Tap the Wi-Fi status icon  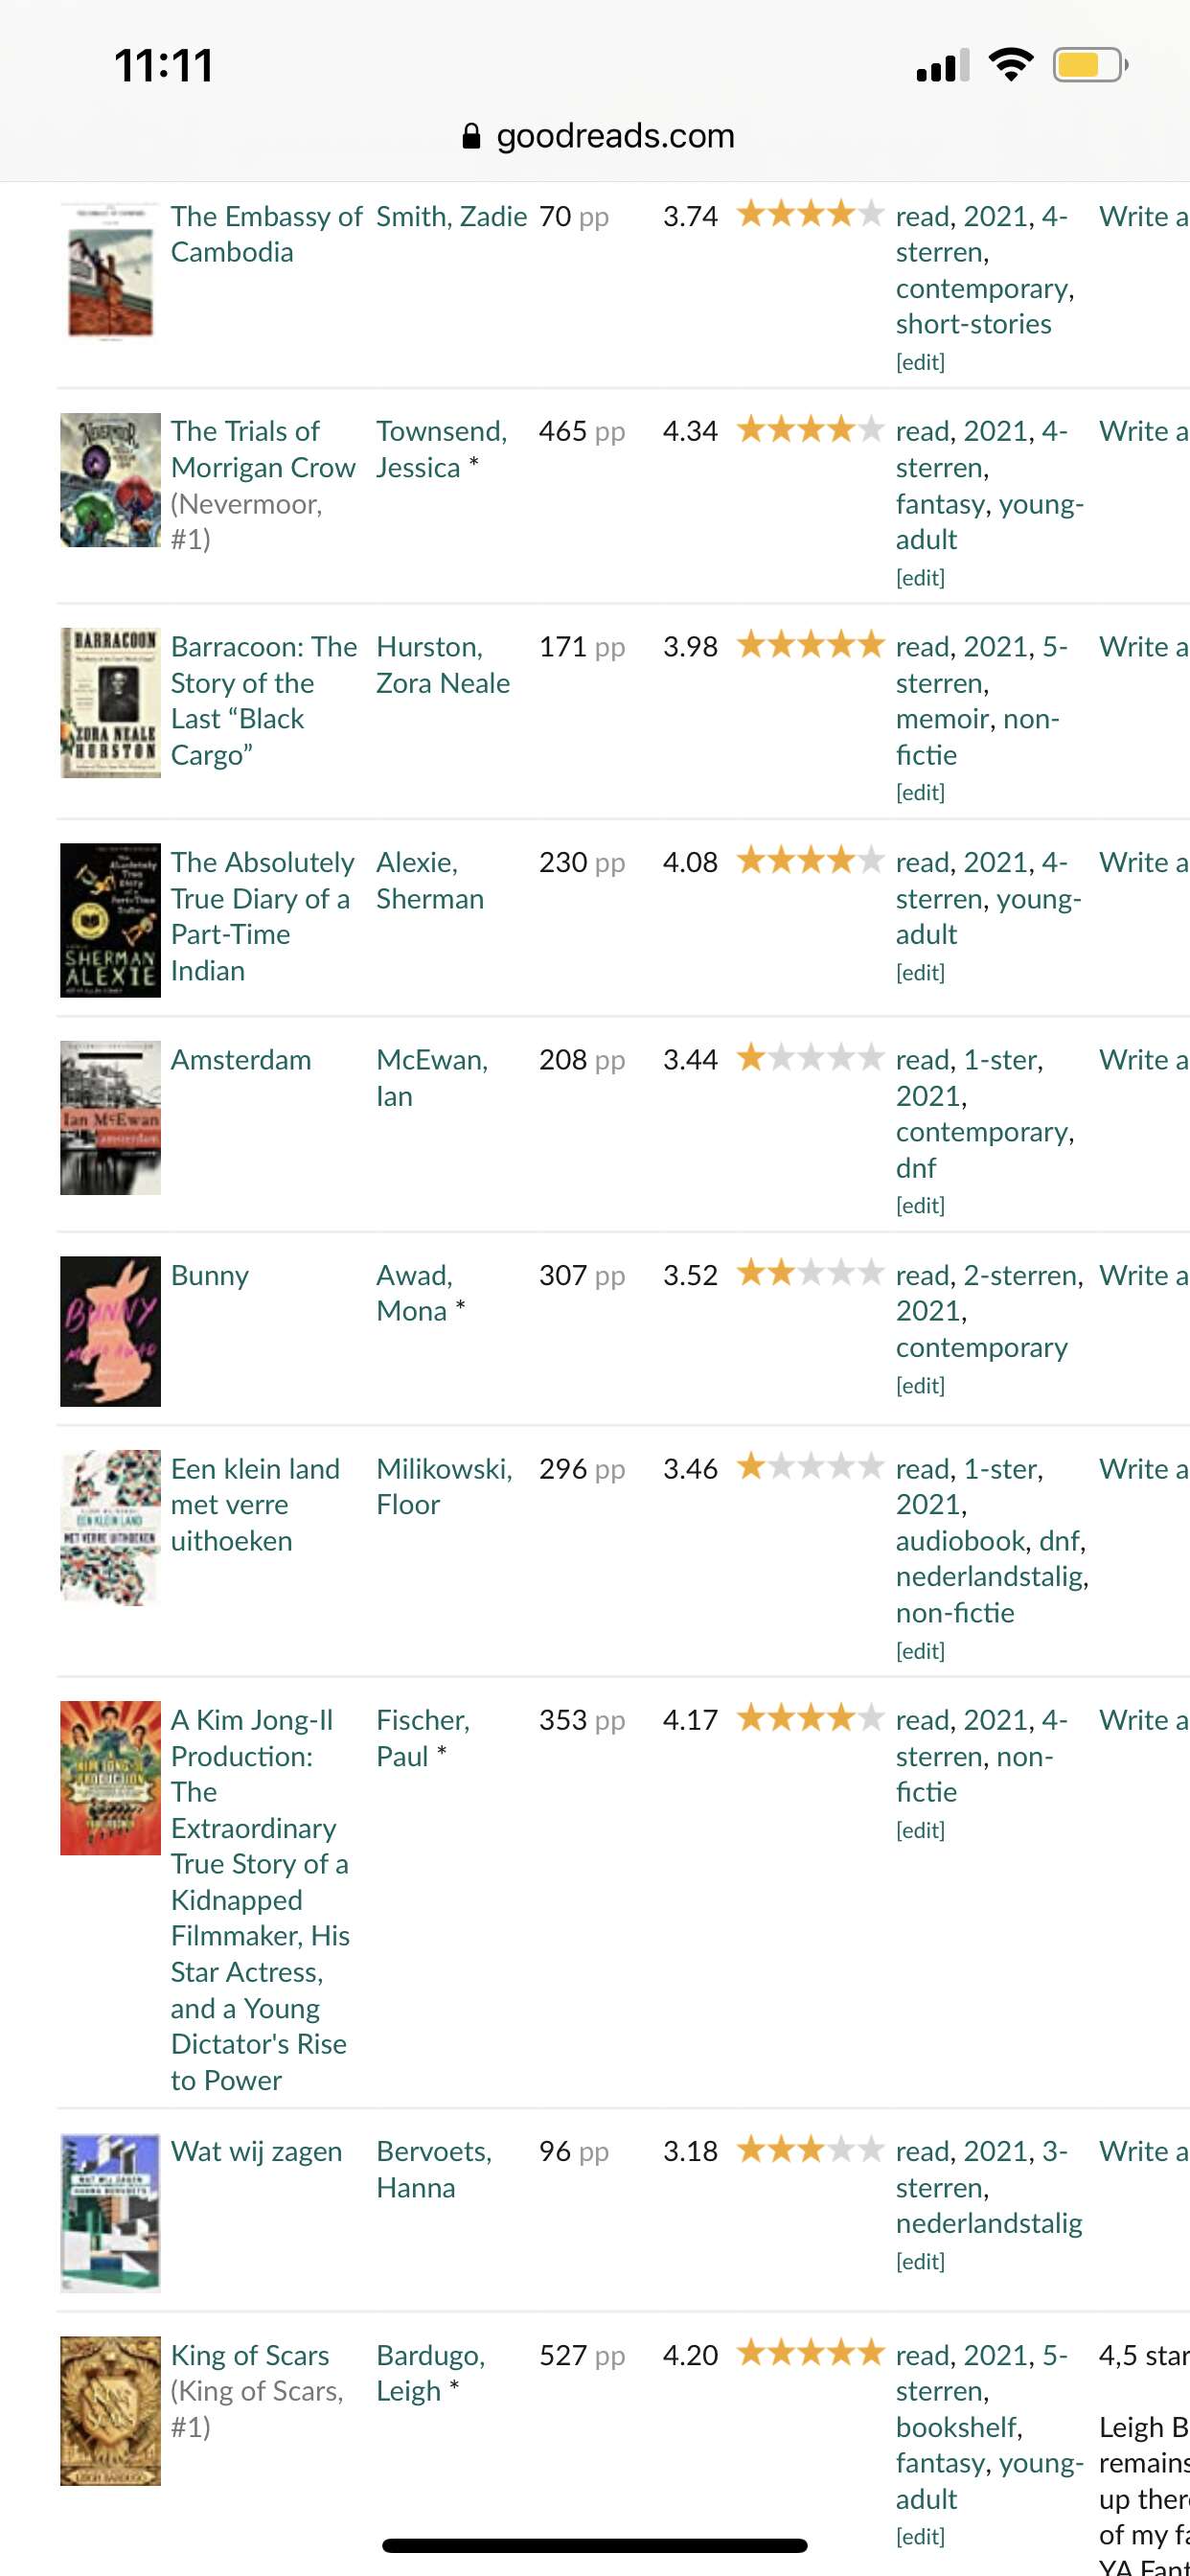[x=1010, y=65]
